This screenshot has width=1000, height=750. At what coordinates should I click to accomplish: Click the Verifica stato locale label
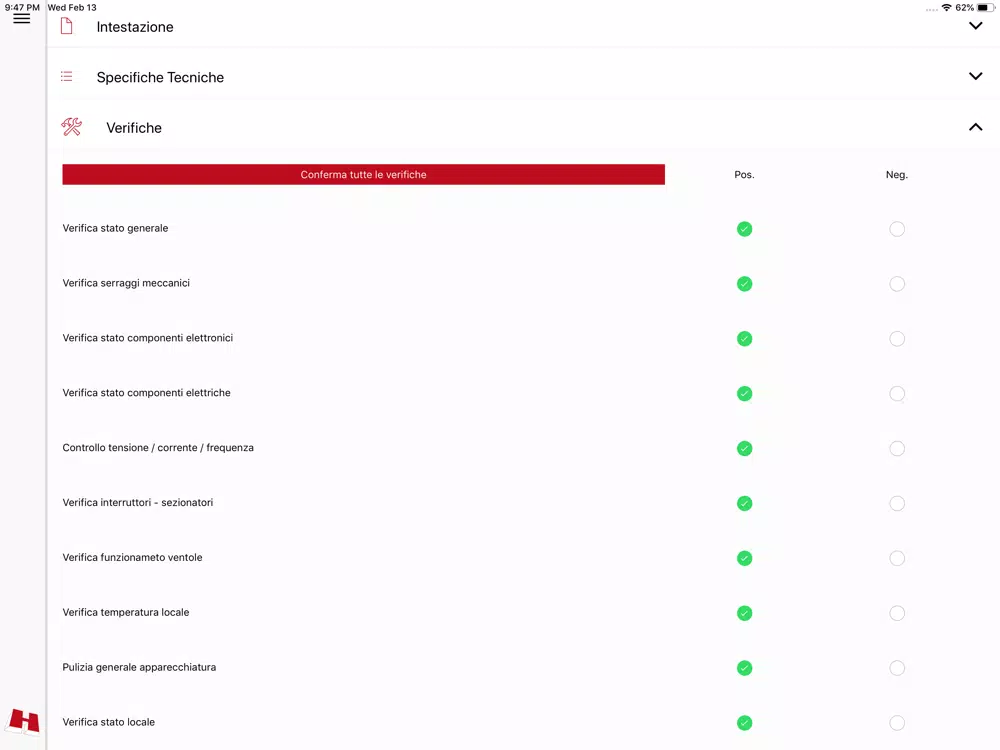click(x=108, y=721)
